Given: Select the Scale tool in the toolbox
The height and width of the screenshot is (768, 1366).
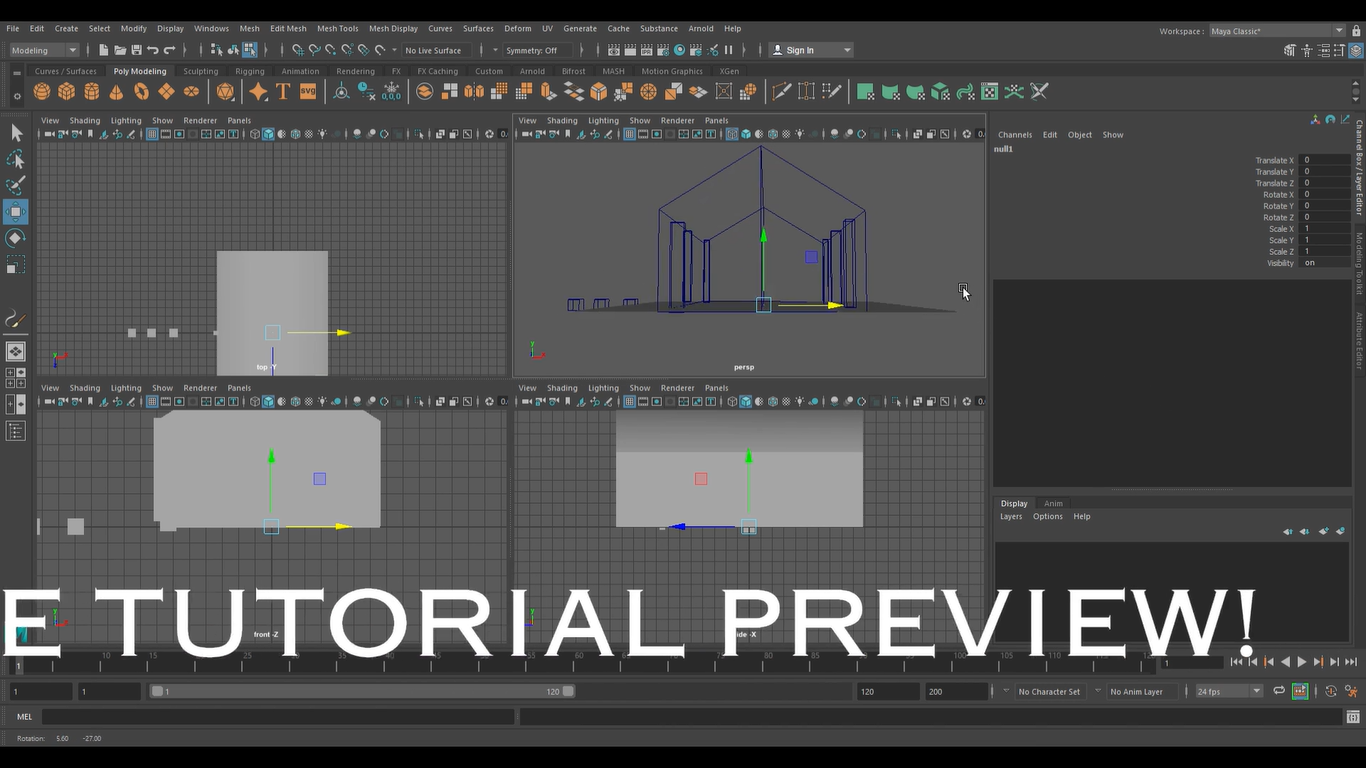Looking at the screenshot, I should click(16, 264).
